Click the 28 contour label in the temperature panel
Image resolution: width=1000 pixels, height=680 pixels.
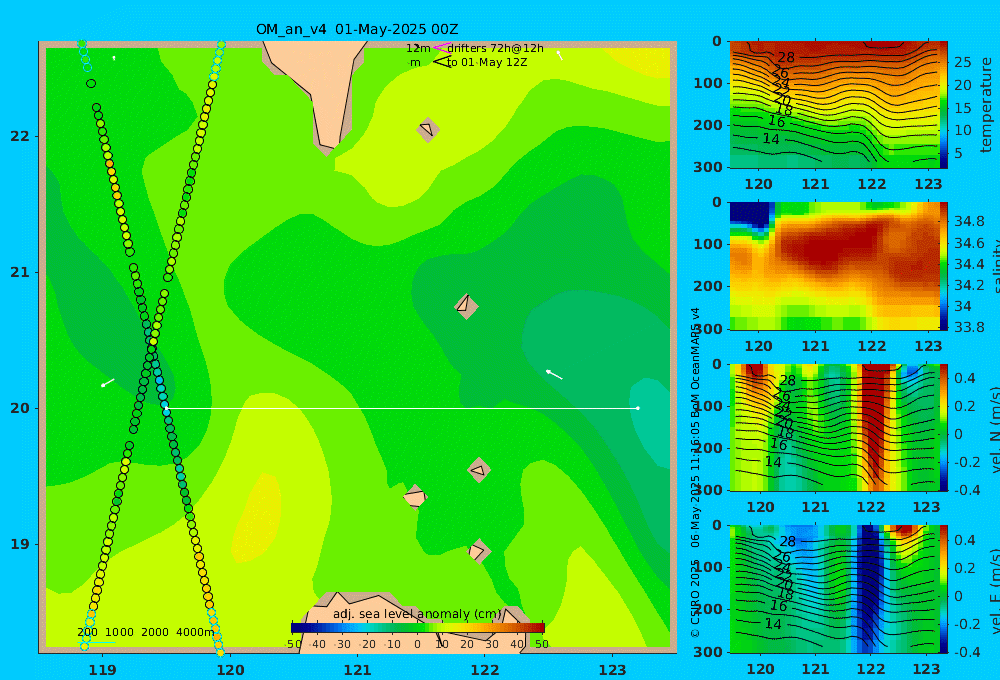click(786, 58)
